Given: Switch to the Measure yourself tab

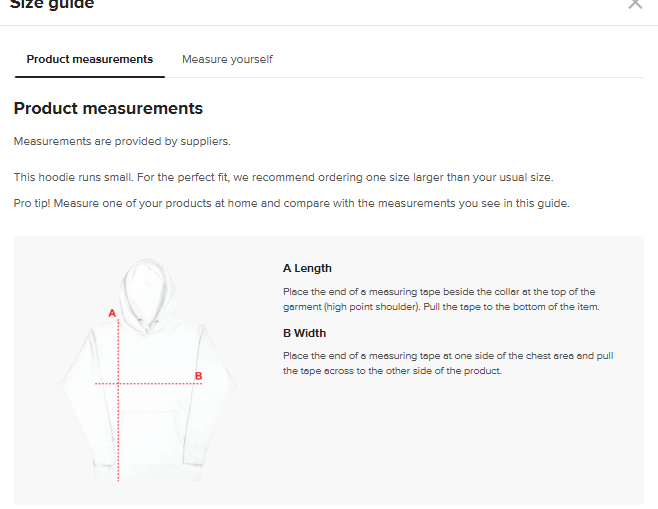Looking at the screenshot, I should tap(227, 60).
